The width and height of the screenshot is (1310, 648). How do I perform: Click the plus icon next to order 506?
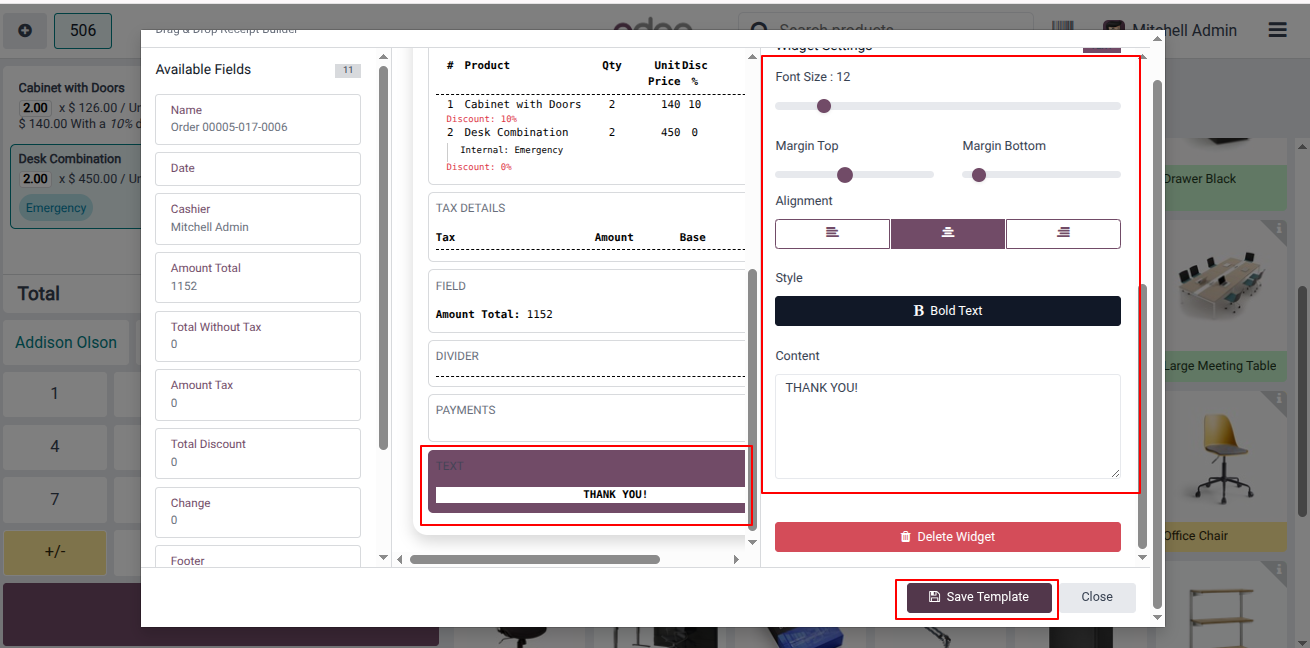25,31
